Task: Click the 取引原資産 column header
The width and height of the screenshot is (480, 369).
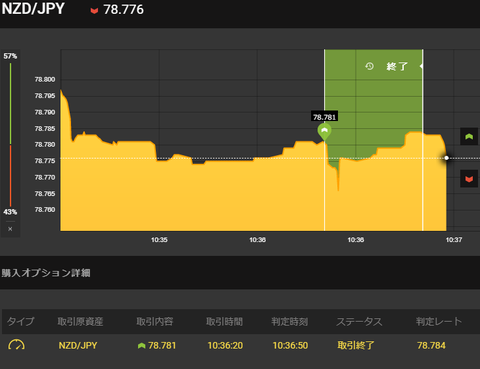Action: click(80, 321)
